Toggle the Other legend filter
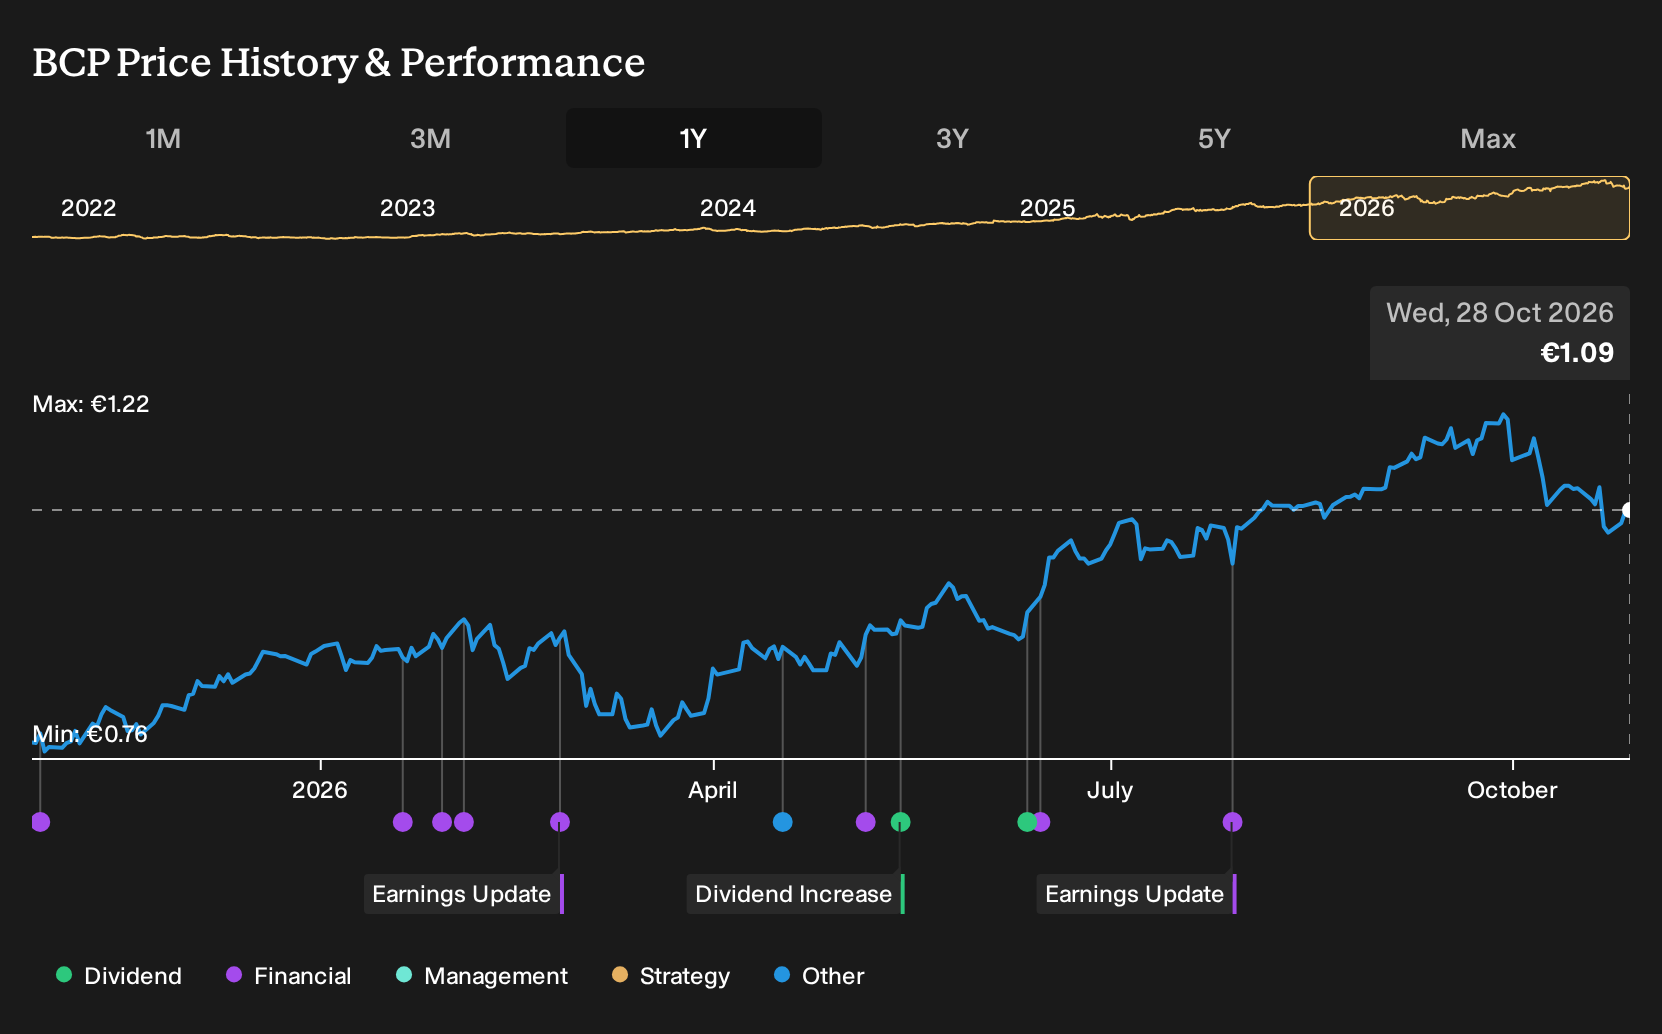 click(819, 976)
